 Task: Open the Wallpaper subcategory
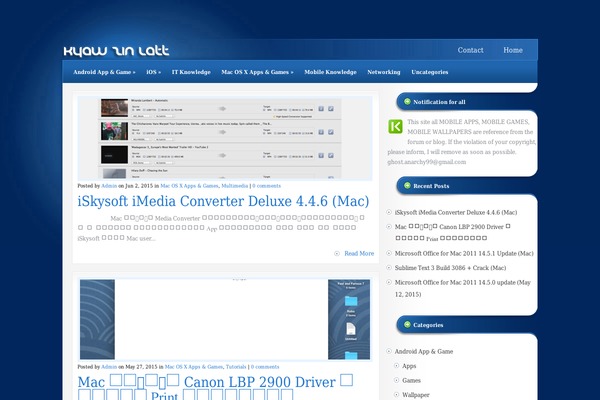click(416, 395)
